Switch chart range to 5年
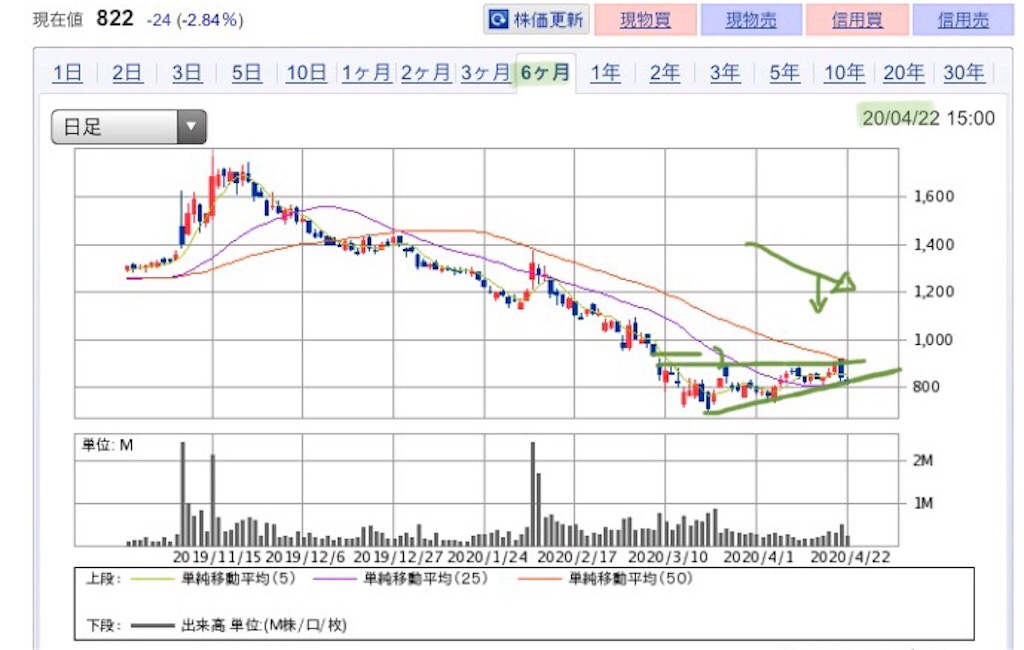Screen dimensions: 1024x650 click(784, 73)
